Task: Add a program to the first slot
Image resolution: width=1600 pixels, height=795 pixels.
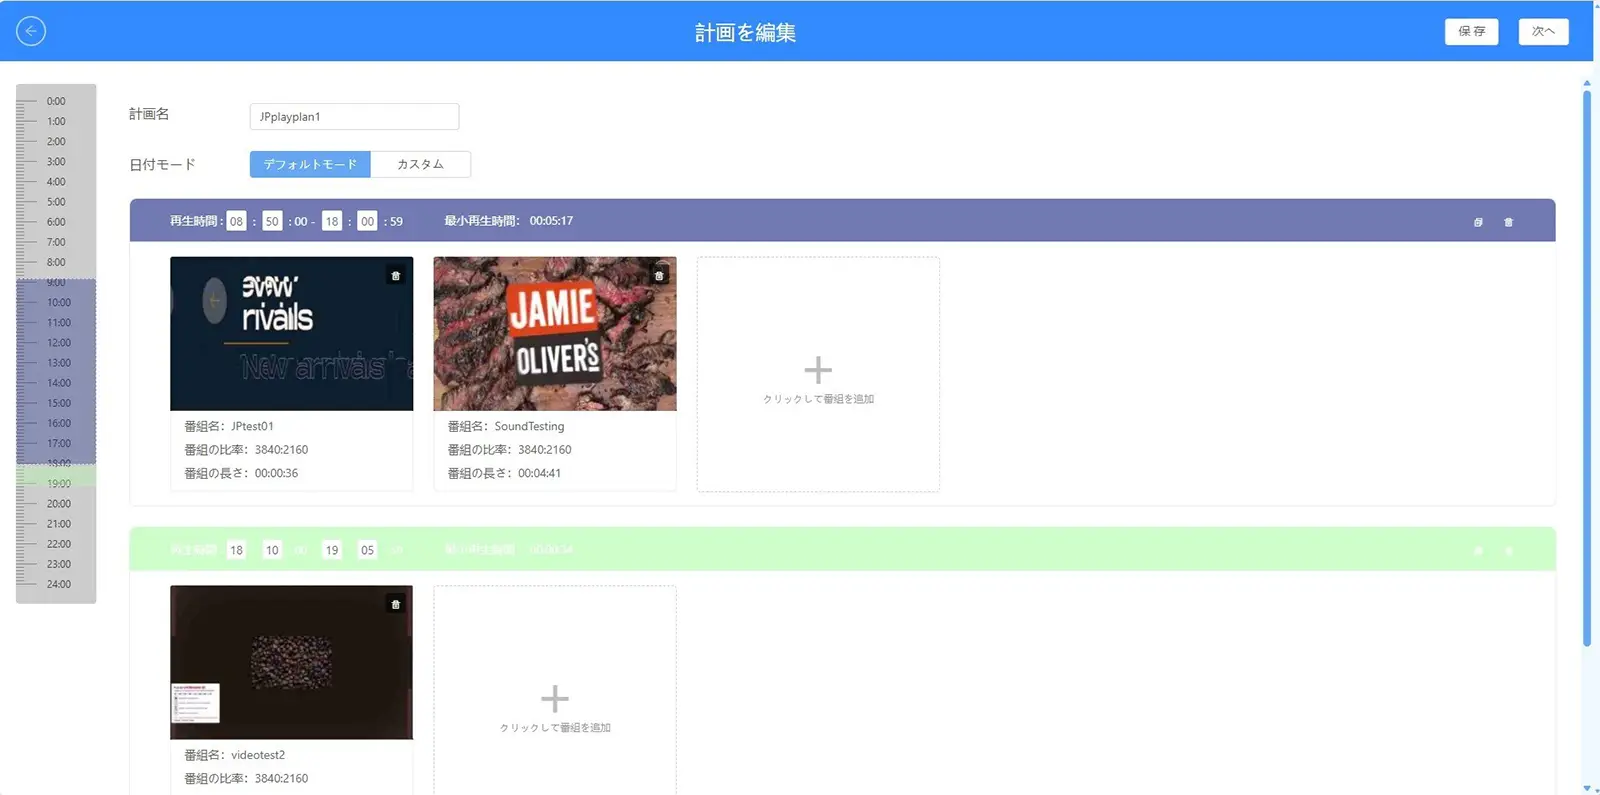Action: [818, 374]
